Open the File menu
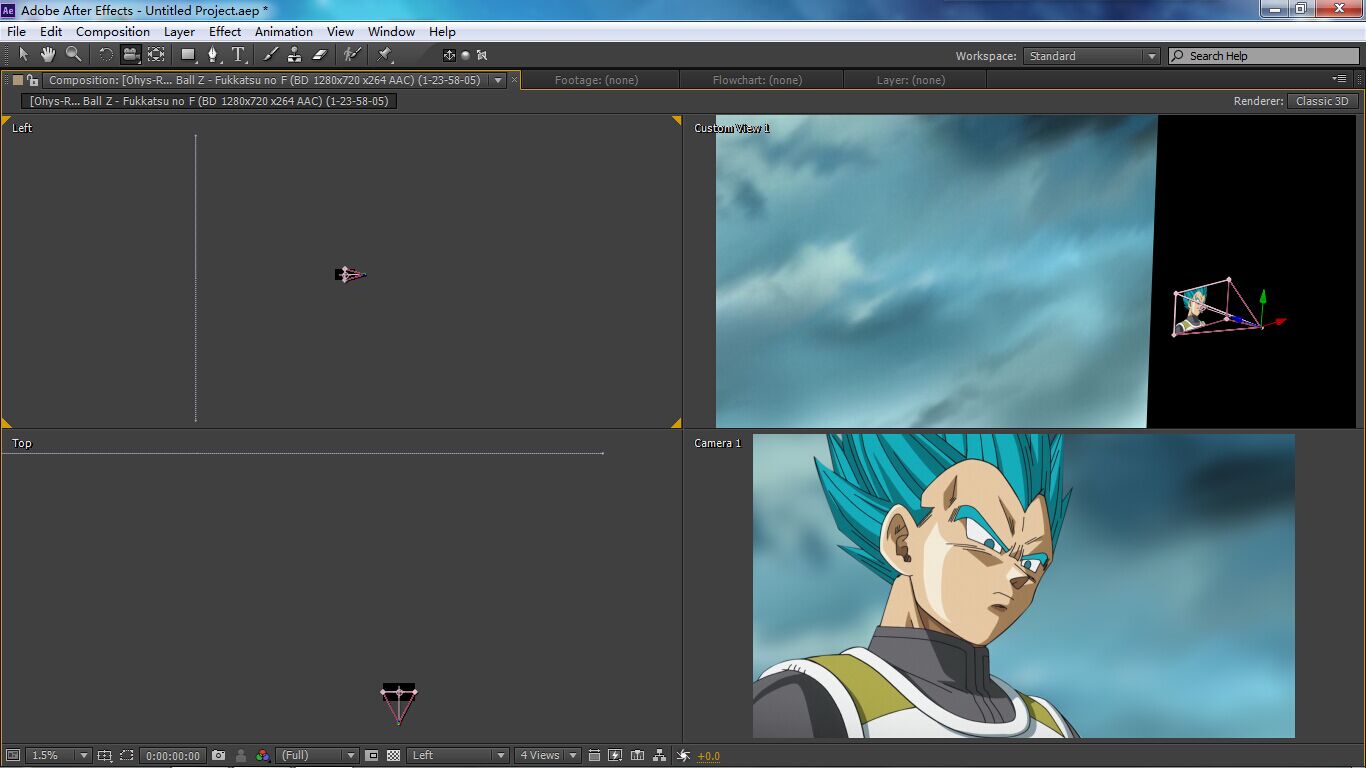This screenshot has width=1366, height=768. pyautogui.click(x=16, y=32)
